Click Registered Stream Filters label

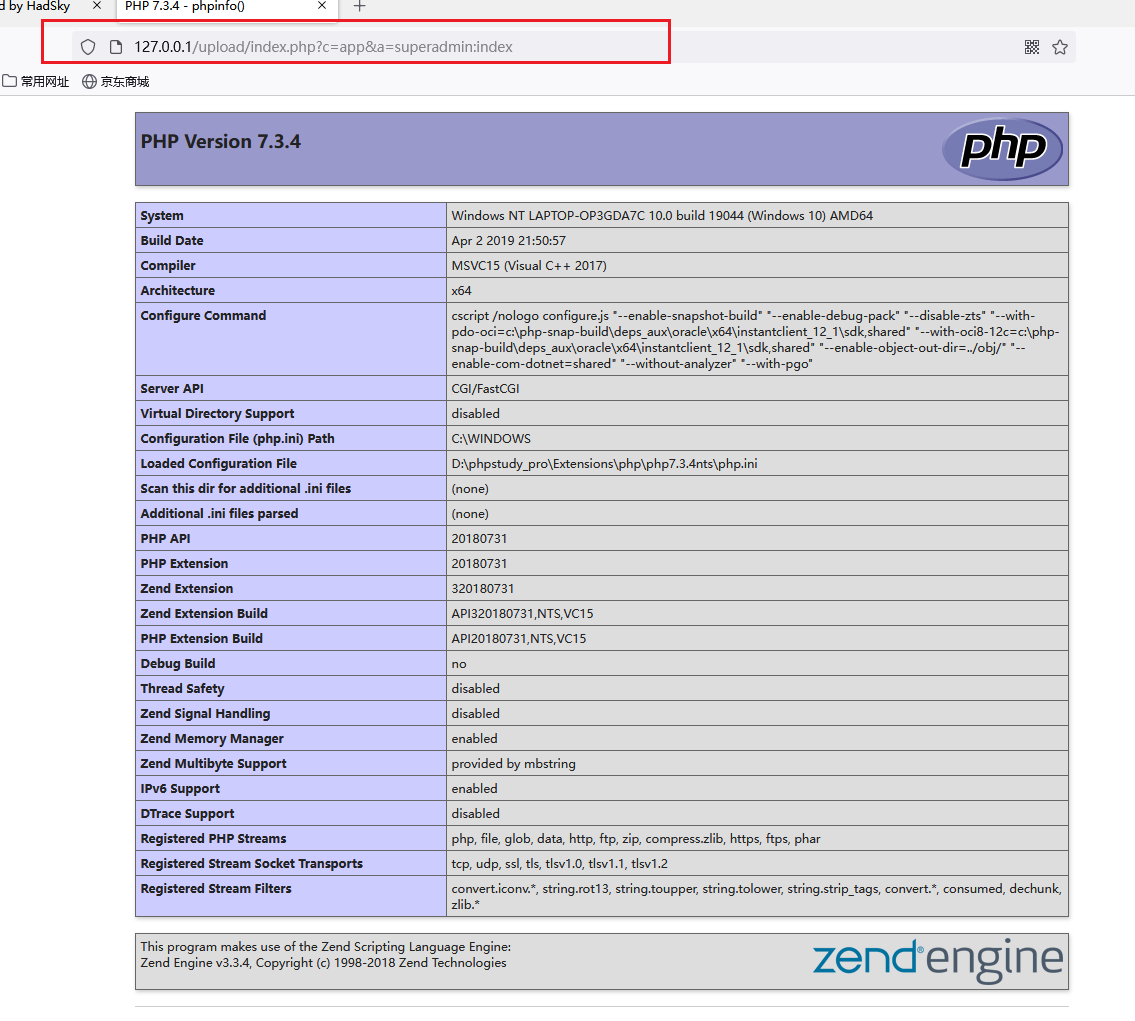[216, 888]
